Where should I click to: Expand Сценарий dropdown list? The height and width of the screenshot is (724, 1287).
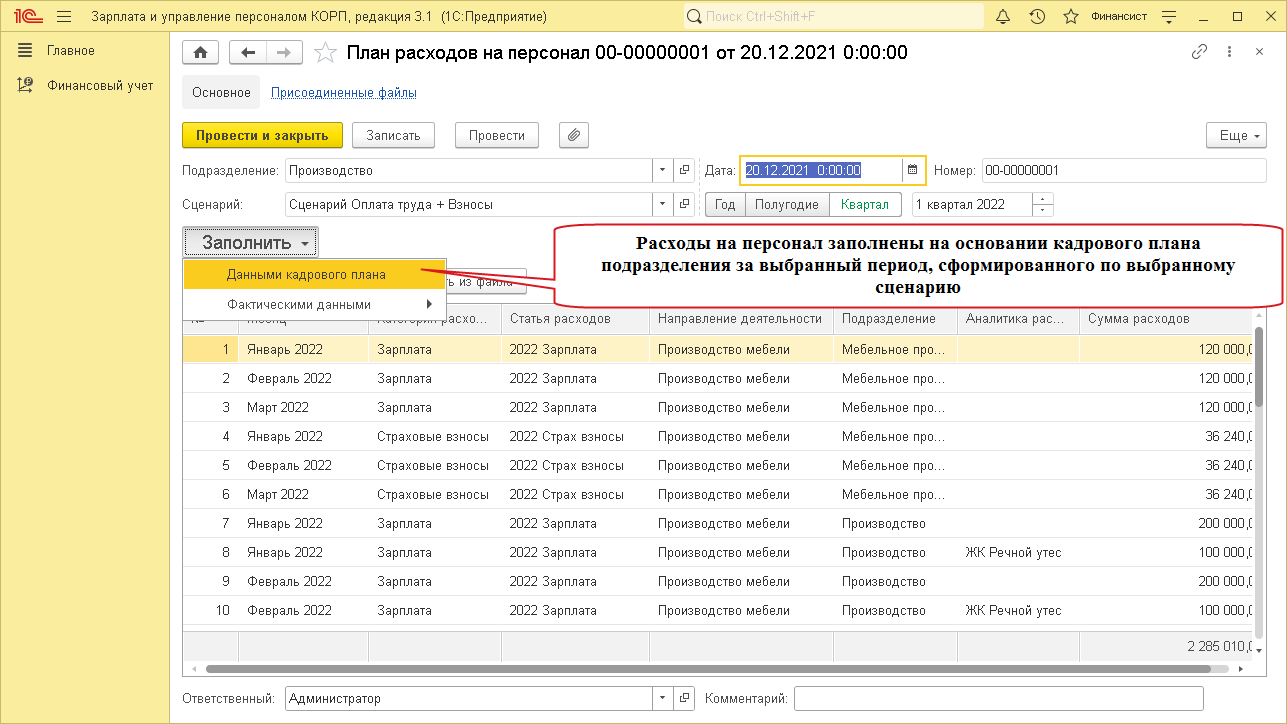(x=662, y=204)
